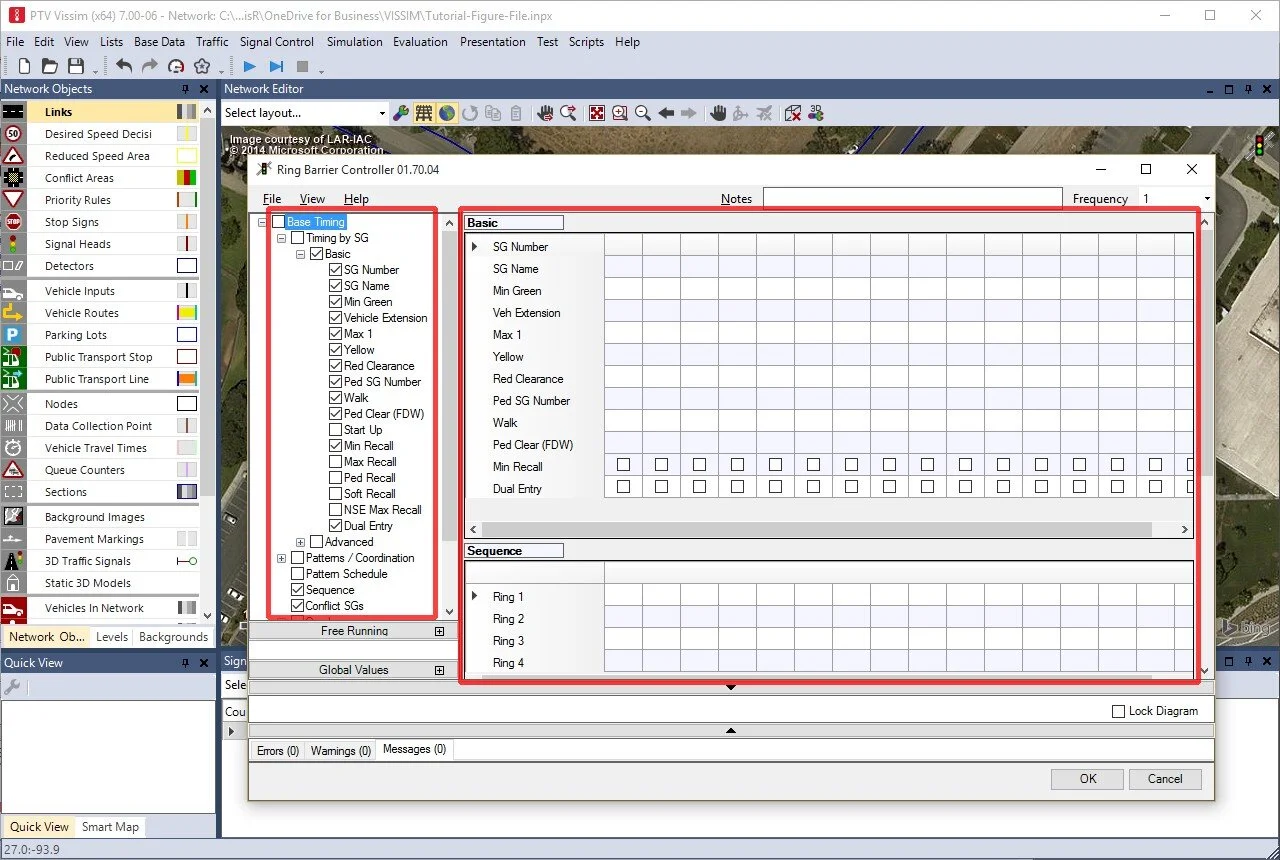Enable the Max Recall checkbox
This screenshot has height=860, width=1280.
pos(335,461)
